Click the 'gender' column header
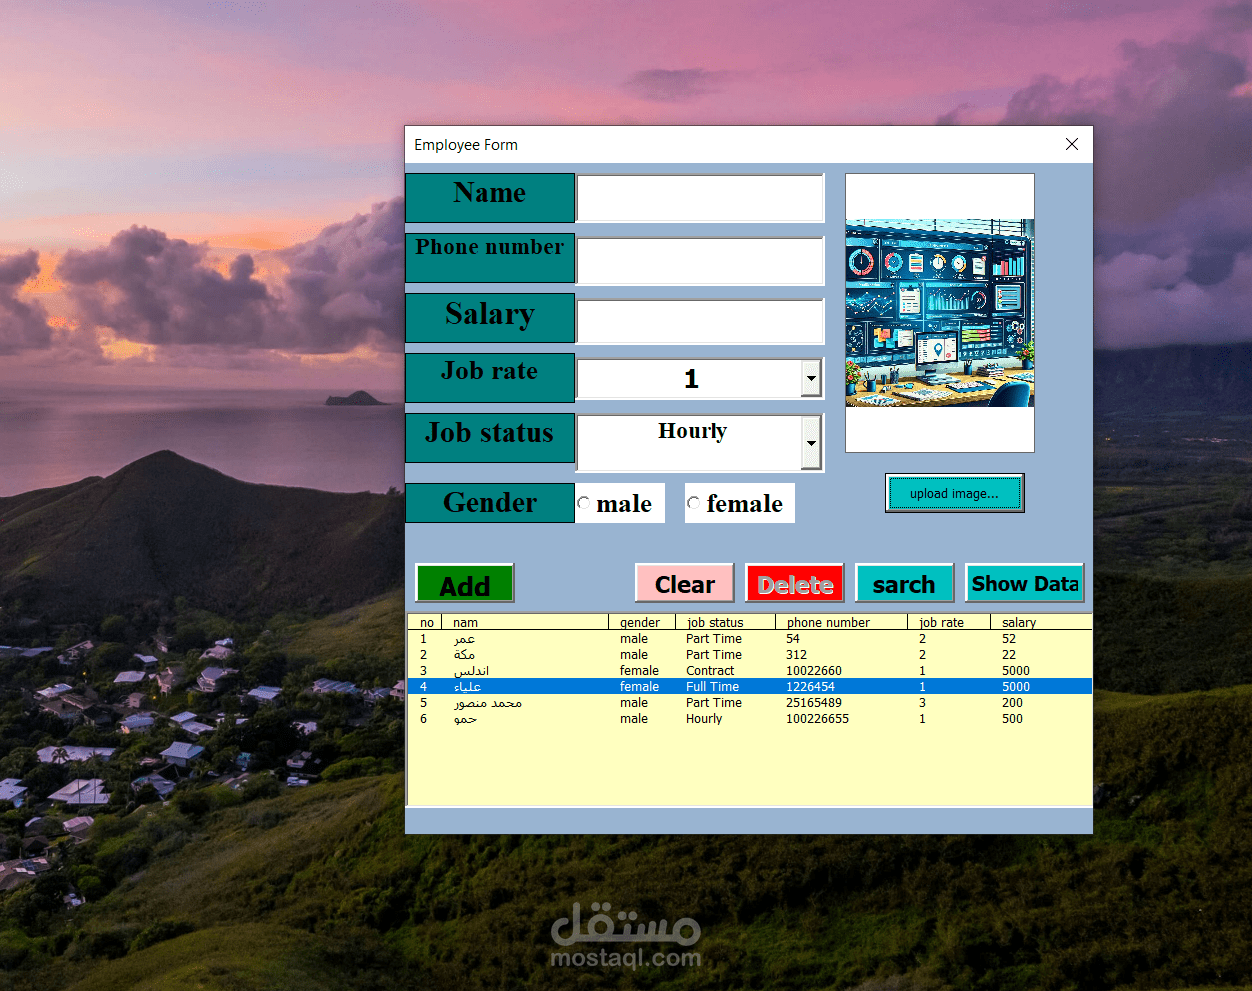 click(x=642, y=622)
